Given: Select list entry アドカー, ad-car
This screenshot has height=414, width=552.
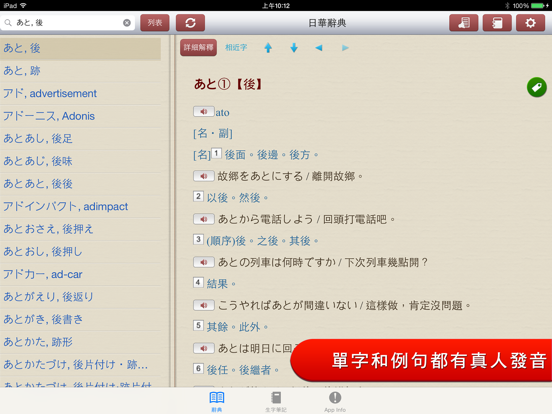Looking at the screenshot, I should [x=80, y=274].
